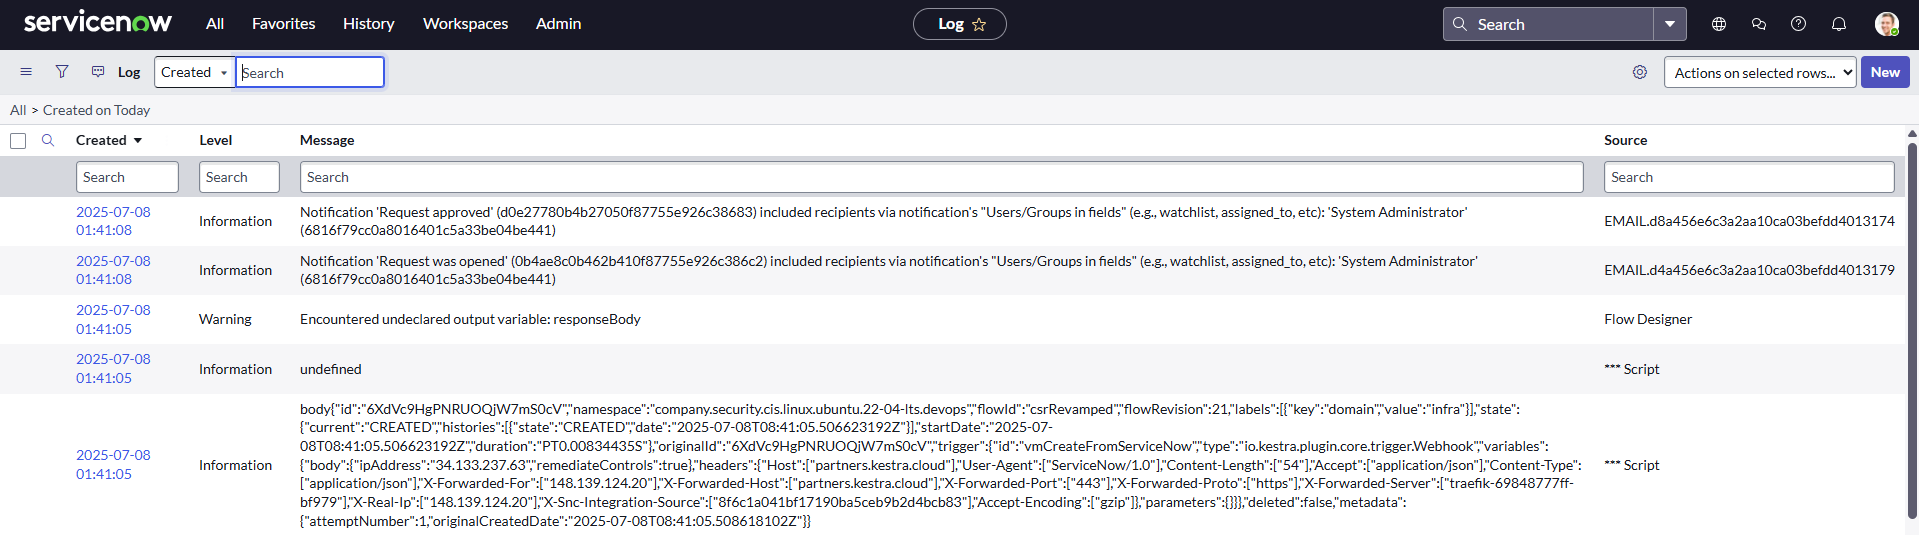Open the Favorites menu

(283, 24)
